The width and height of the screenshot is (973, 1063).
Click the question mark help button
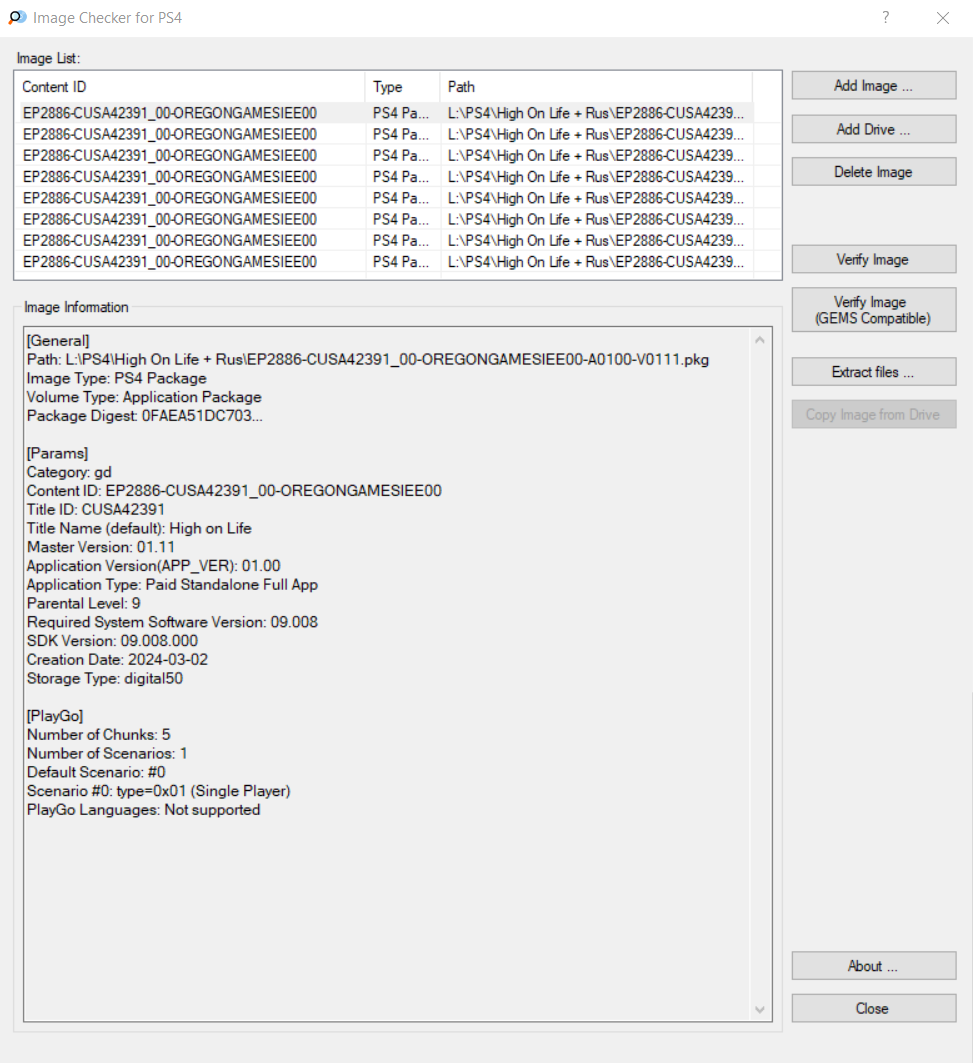pos(886,18)
